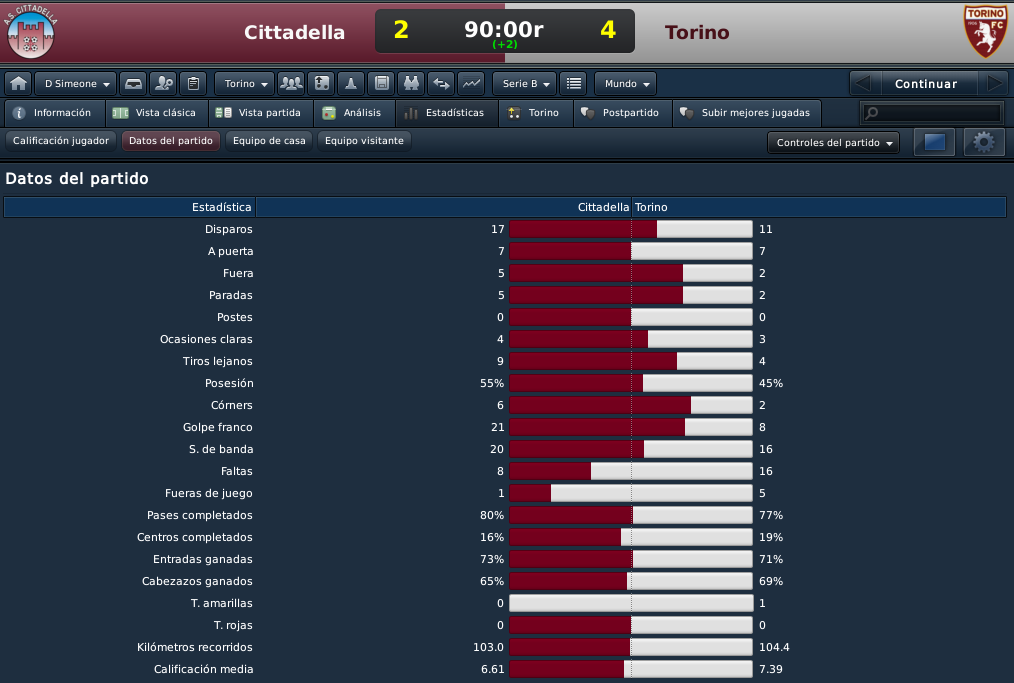Open the finances graph icon

click(x=471, y=83)
